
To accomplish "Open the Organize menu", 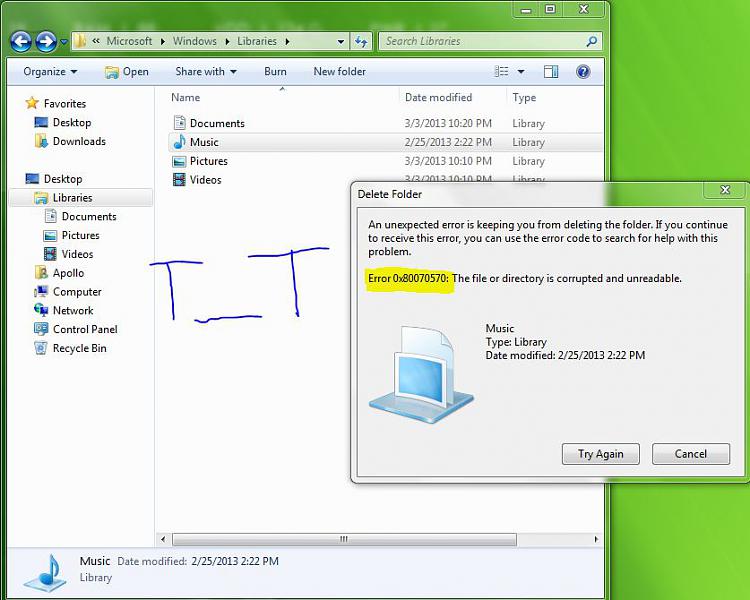I will (x=50, y=72).
